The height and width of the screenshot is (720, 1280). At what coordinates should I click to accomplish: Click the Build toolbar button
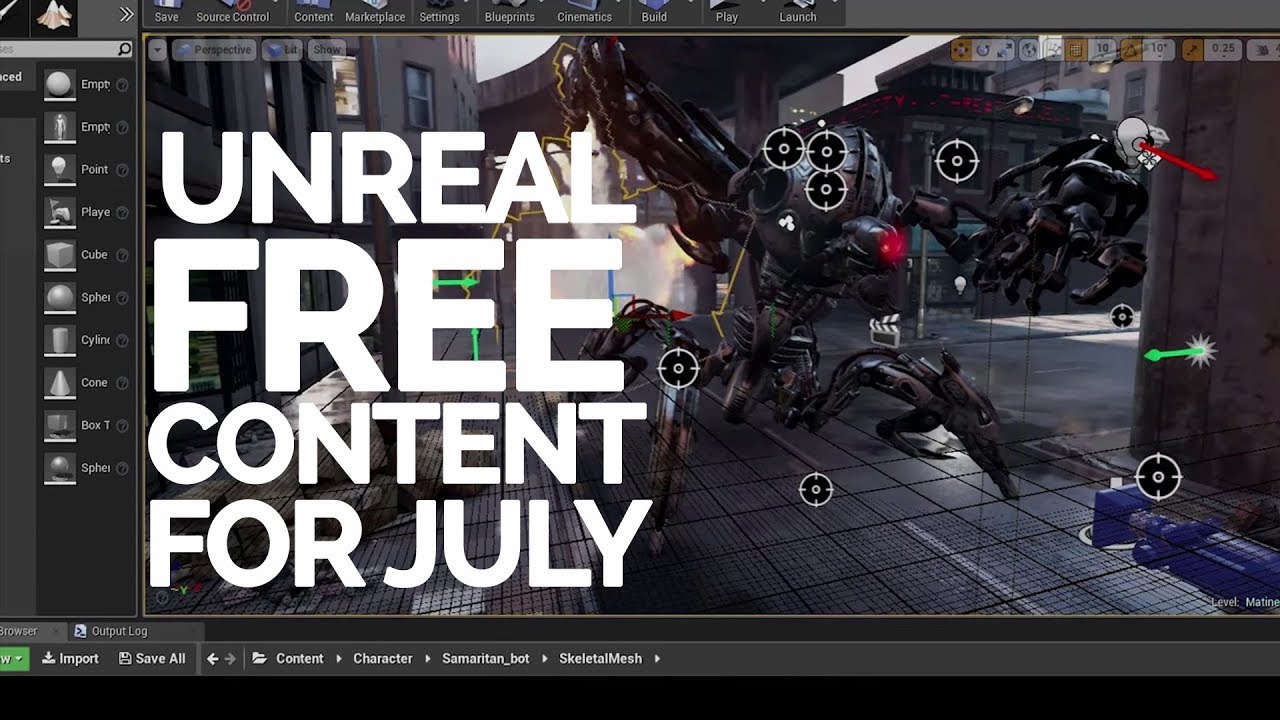(654, 12)
